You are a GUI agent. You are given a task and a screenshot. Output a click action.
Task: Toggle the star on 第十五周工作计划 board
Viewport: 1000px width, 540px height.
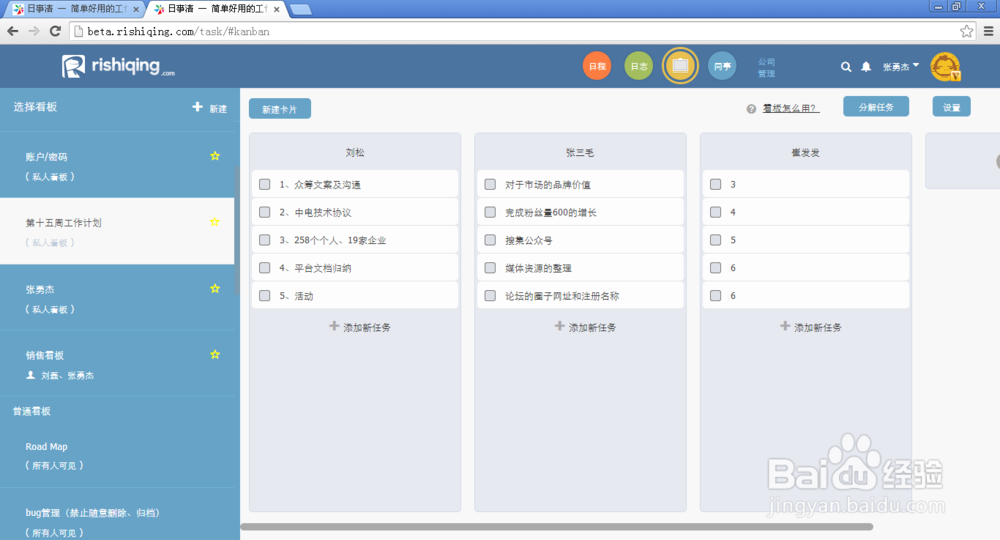(x=215, y=222)
